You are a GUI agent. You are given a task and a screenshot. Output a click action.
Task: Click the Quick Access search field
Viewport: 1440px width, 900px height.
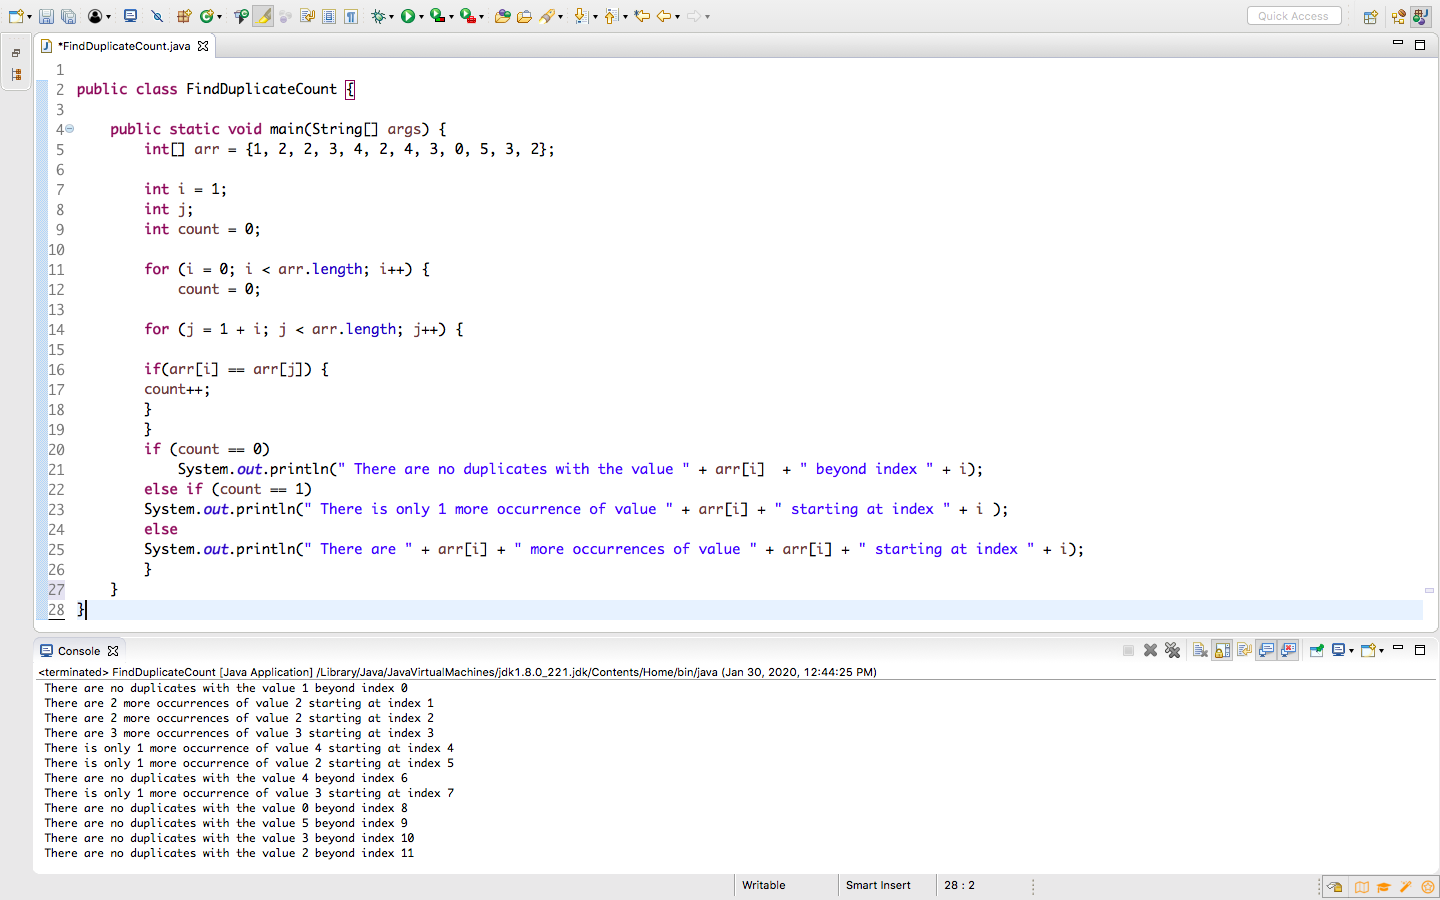tap(1294, 15)
